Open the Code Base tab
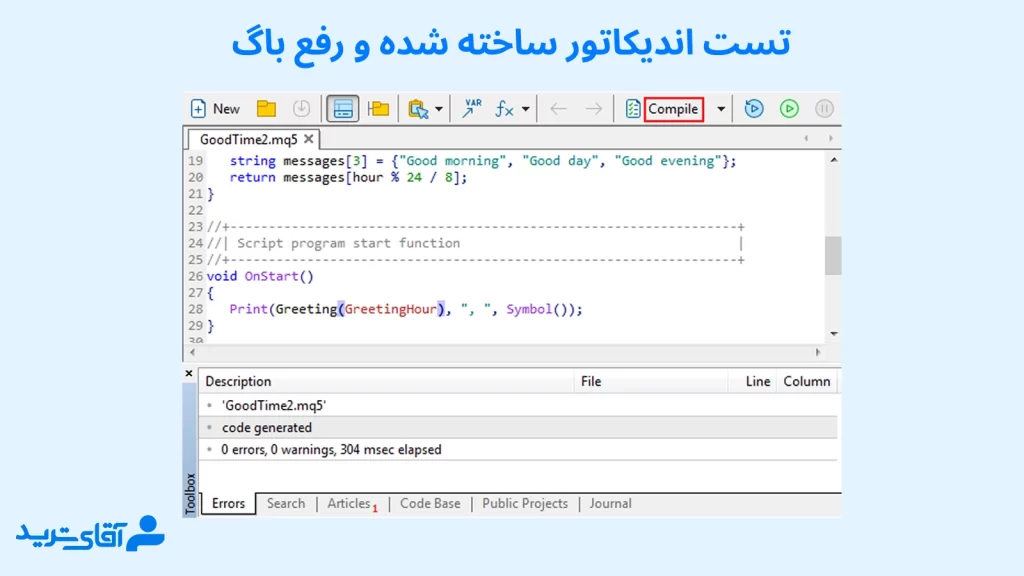The image size is (1024, 576). pyautogui.click(x=430, y=504)
